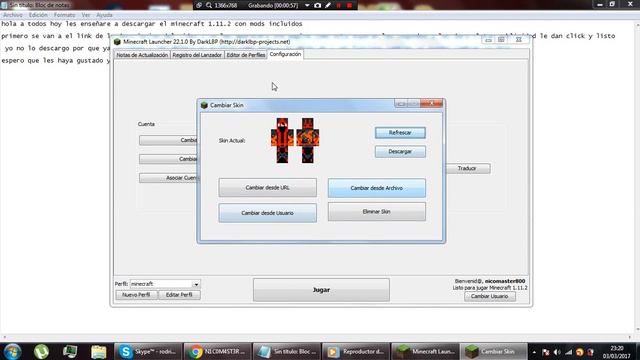Show hidden tray icons arrow

click(534, 352)
